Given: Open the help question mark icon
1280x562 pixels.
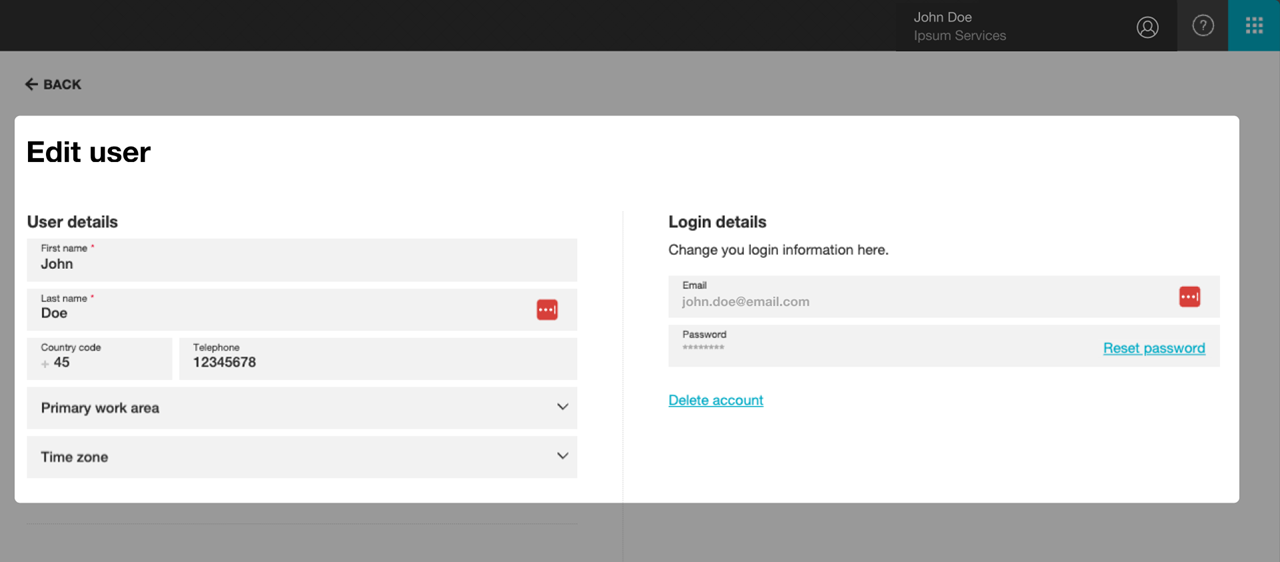Looking at the screenshot, I should [x=1203, y=26].
